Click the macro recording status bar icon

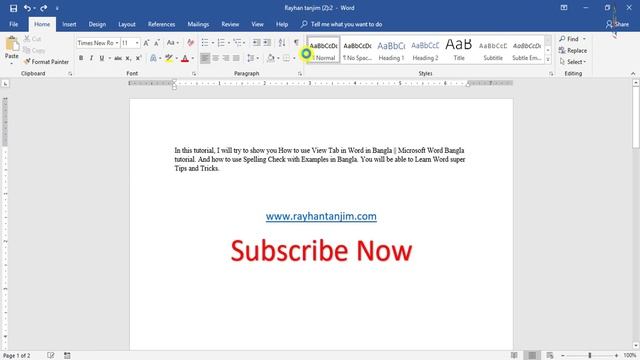click(67, 356)
